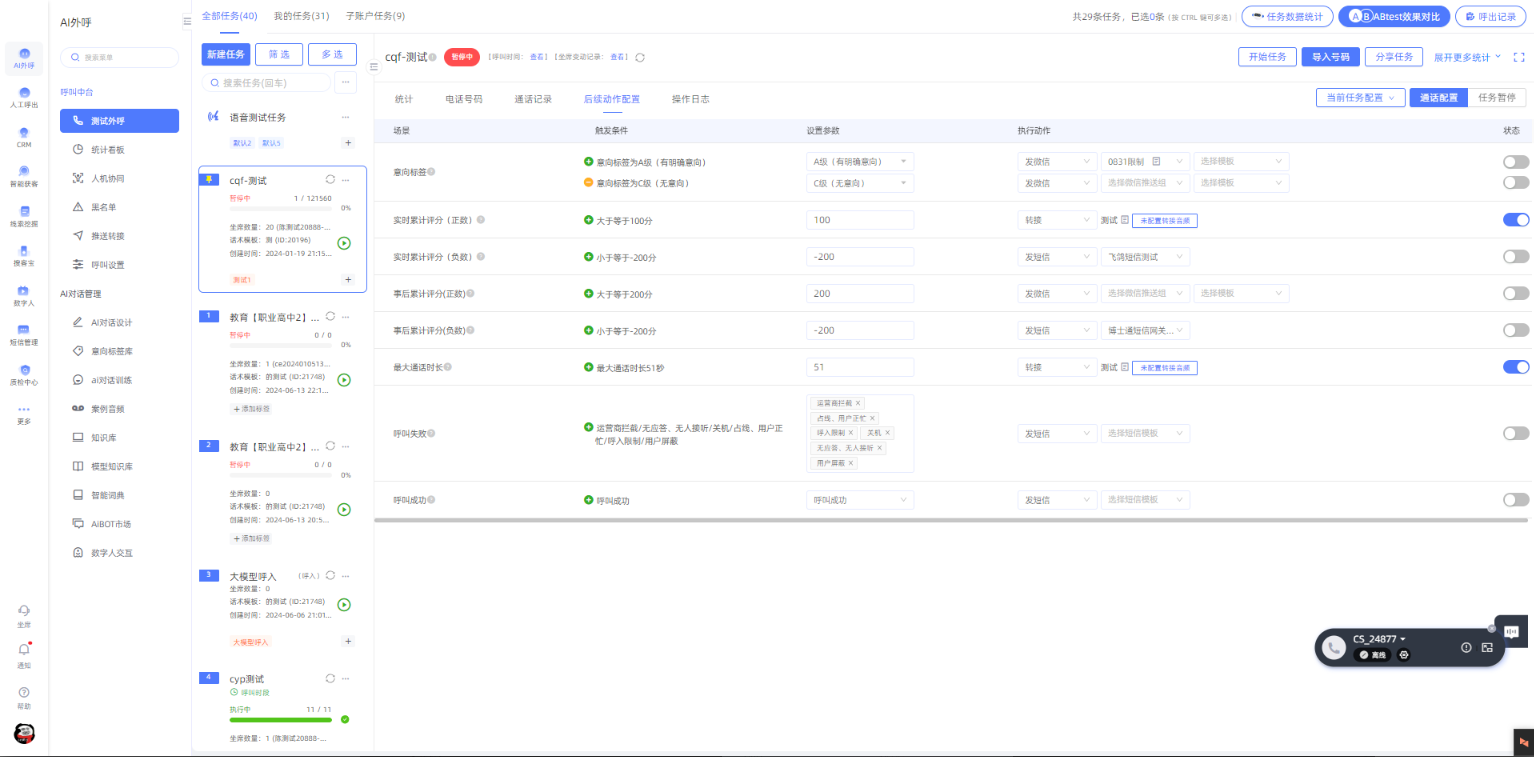
Task: Click the plus icon on 语音测试任务 card
Action: click(348, 143)
